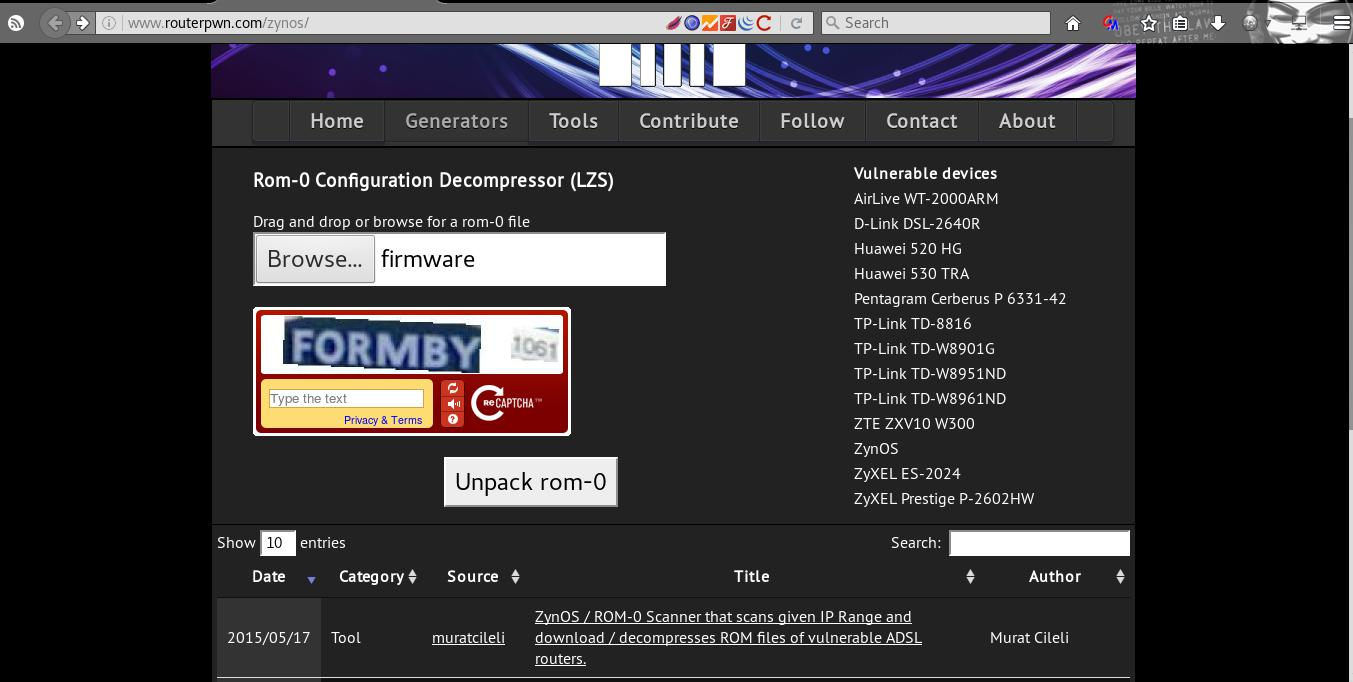Sort table by Source column
Screen dimensions: 1353x682
474,577
